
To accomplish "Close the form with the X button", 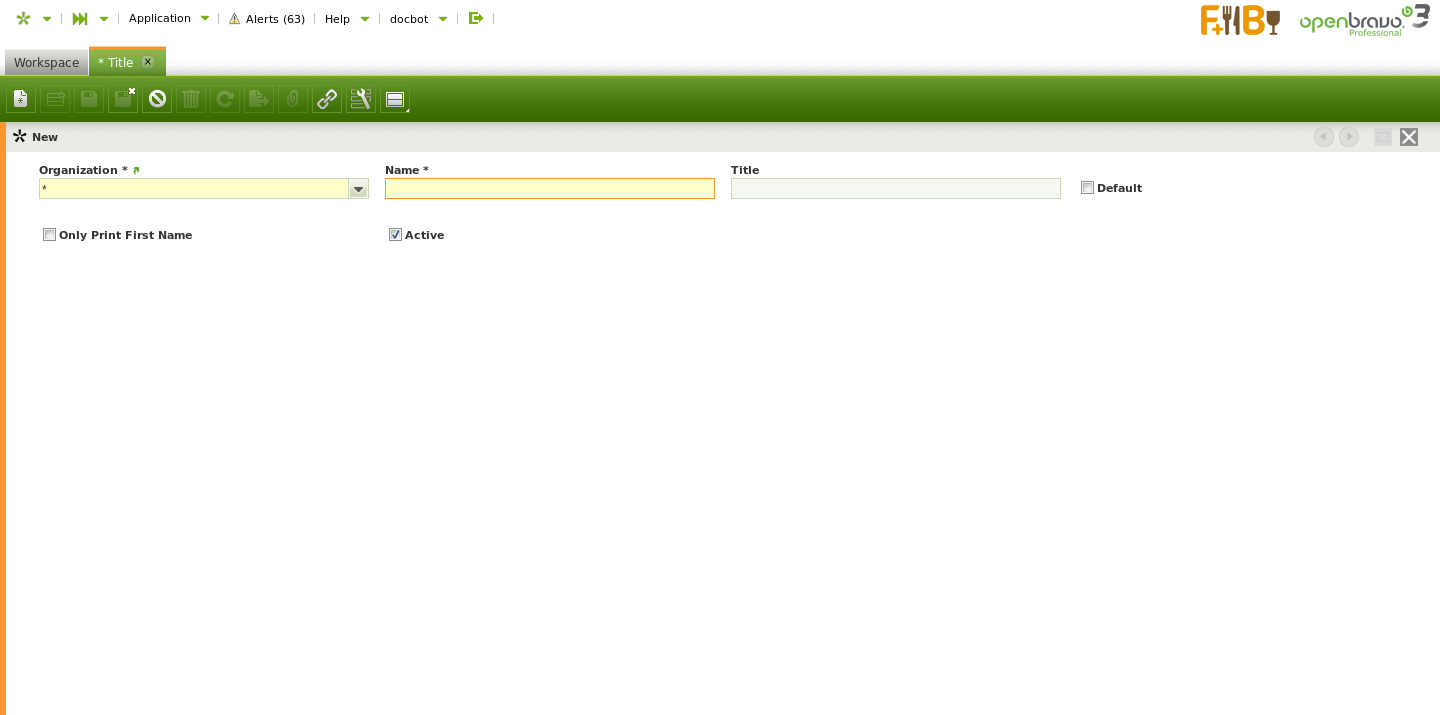I will [x=1409, y=137].
